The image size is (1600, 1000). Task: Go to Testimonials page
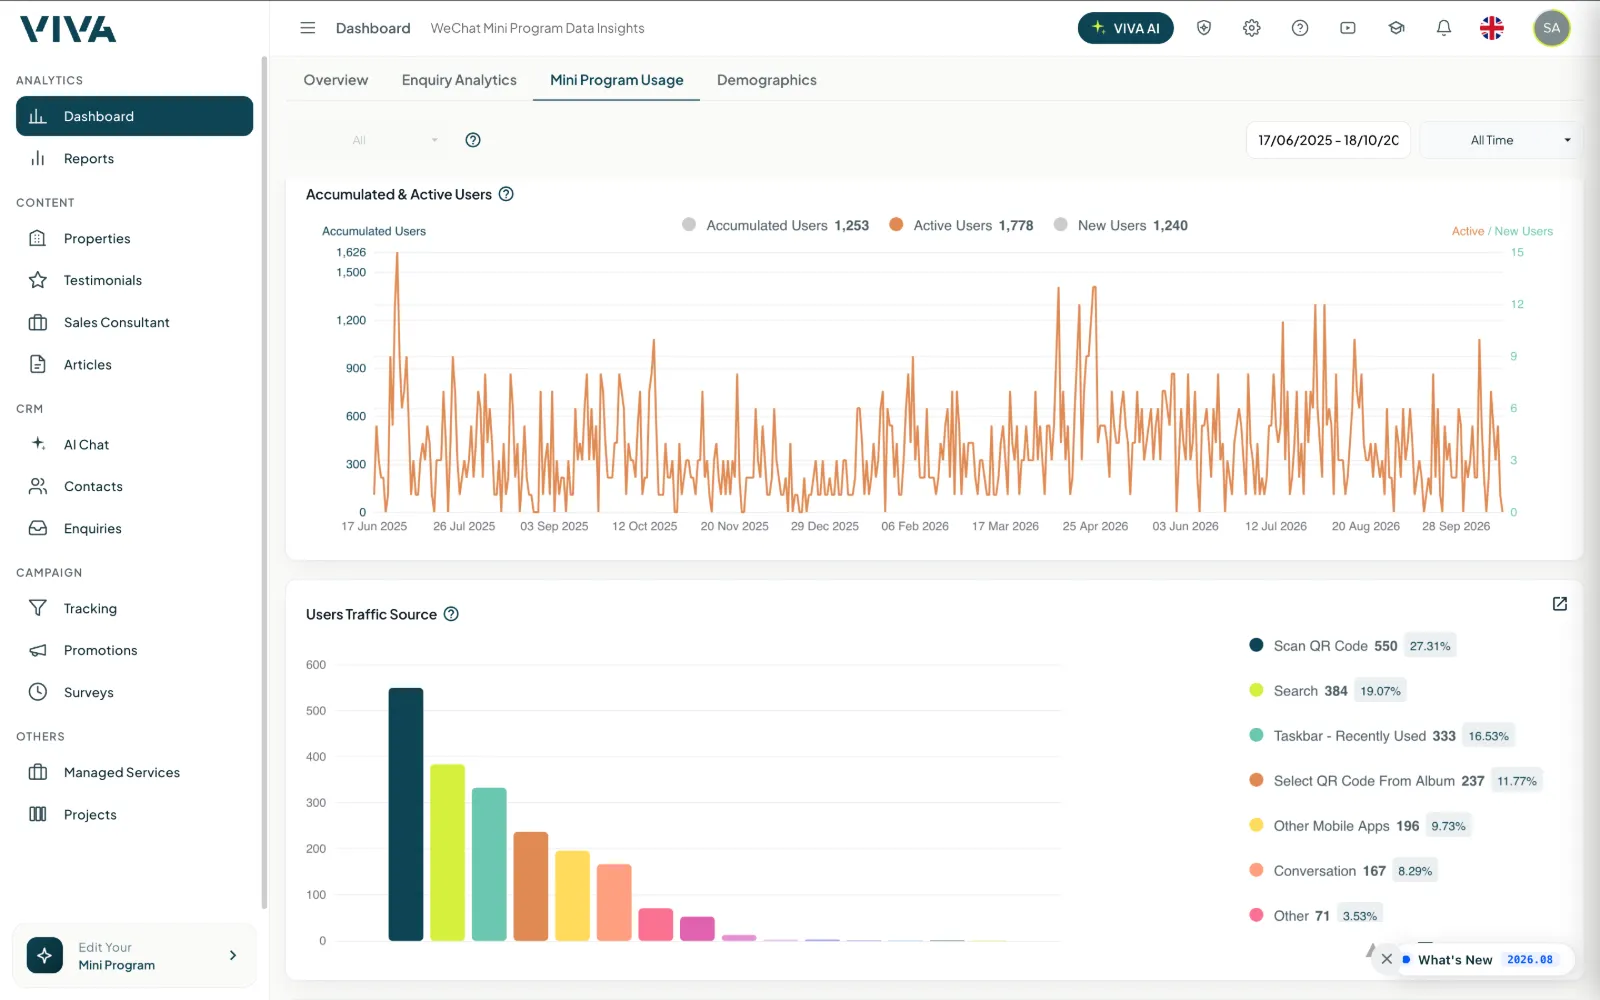point(134,280)
